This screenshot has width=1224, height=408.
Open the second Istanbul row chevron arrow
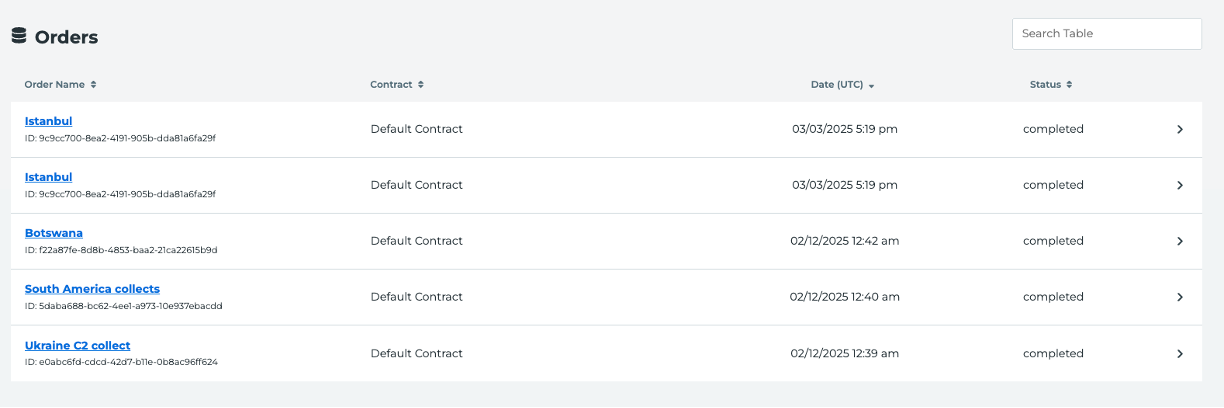(x=1180, y=185)
